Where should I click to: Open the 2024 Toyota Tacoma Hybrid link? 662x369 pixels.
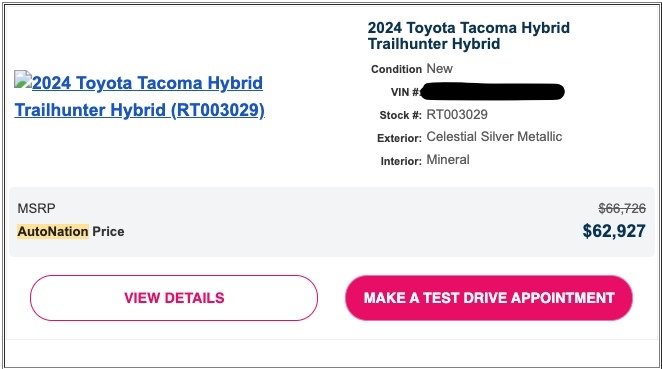pos(147,83)
